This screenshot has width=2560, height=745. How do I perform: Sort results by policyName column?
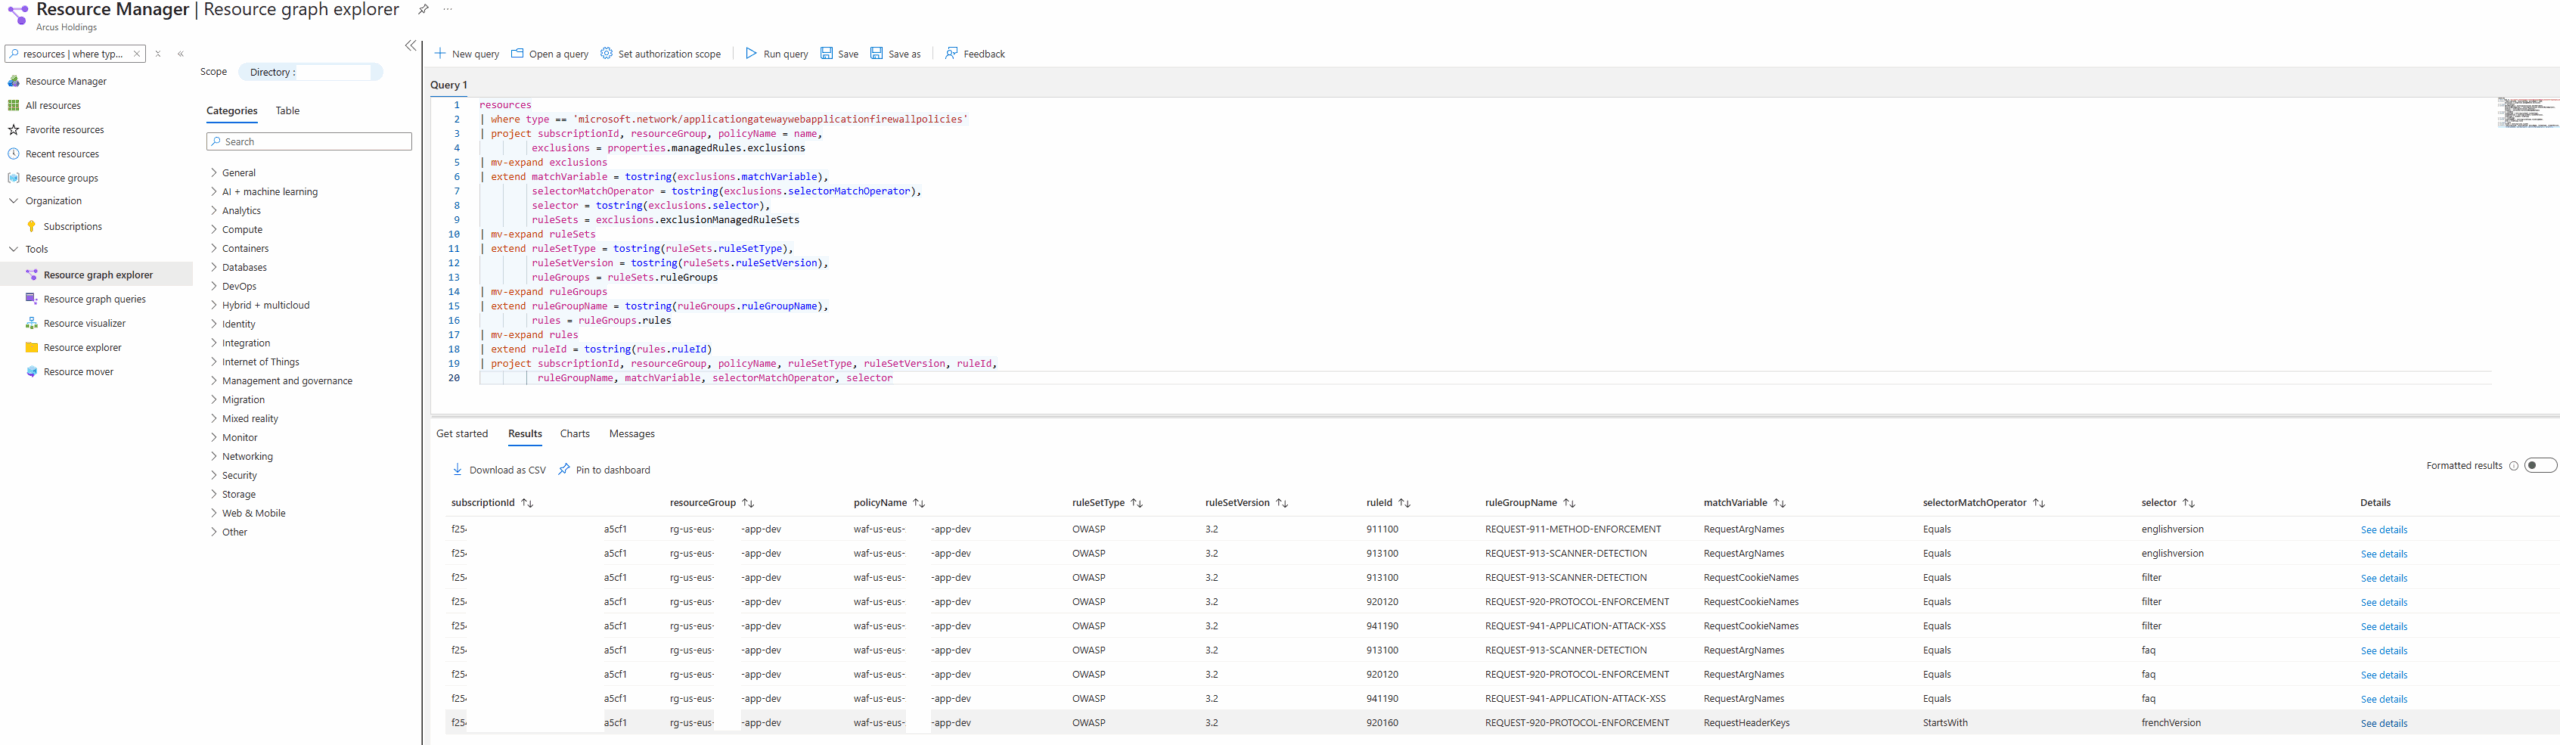click(919, 503)
